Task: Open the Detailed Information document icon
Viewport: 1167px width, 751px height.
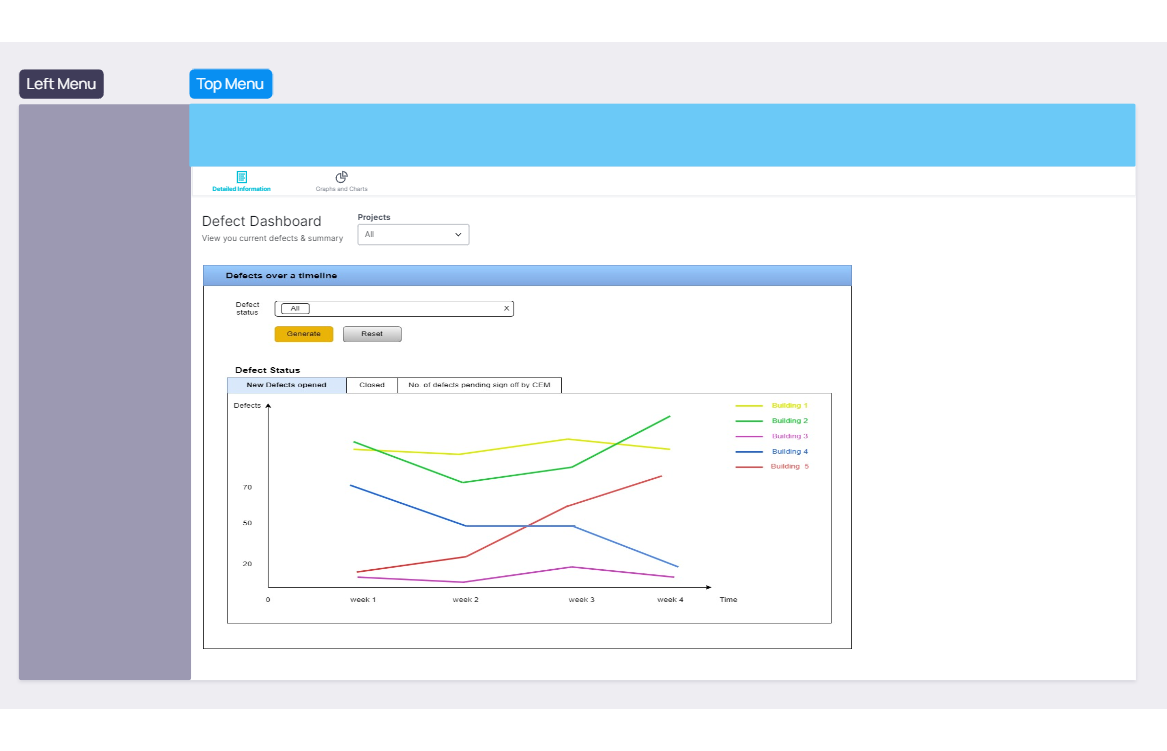Action: 241,176
